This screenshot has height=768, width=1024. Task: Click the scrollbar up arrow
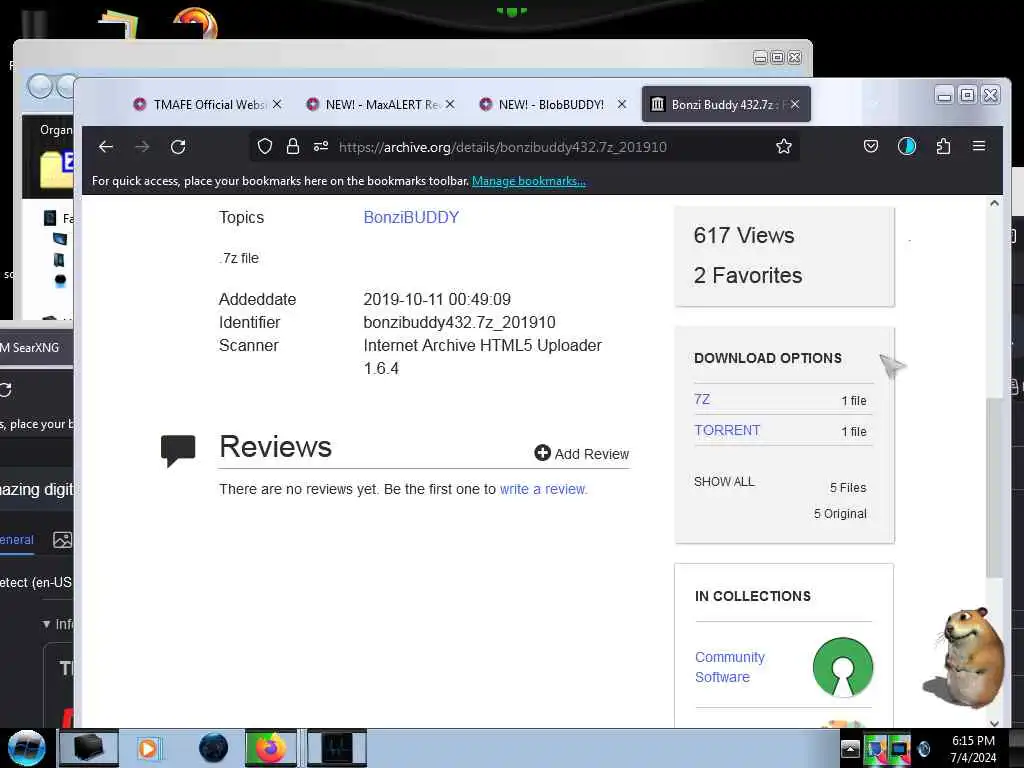click(x=994, y=203)
